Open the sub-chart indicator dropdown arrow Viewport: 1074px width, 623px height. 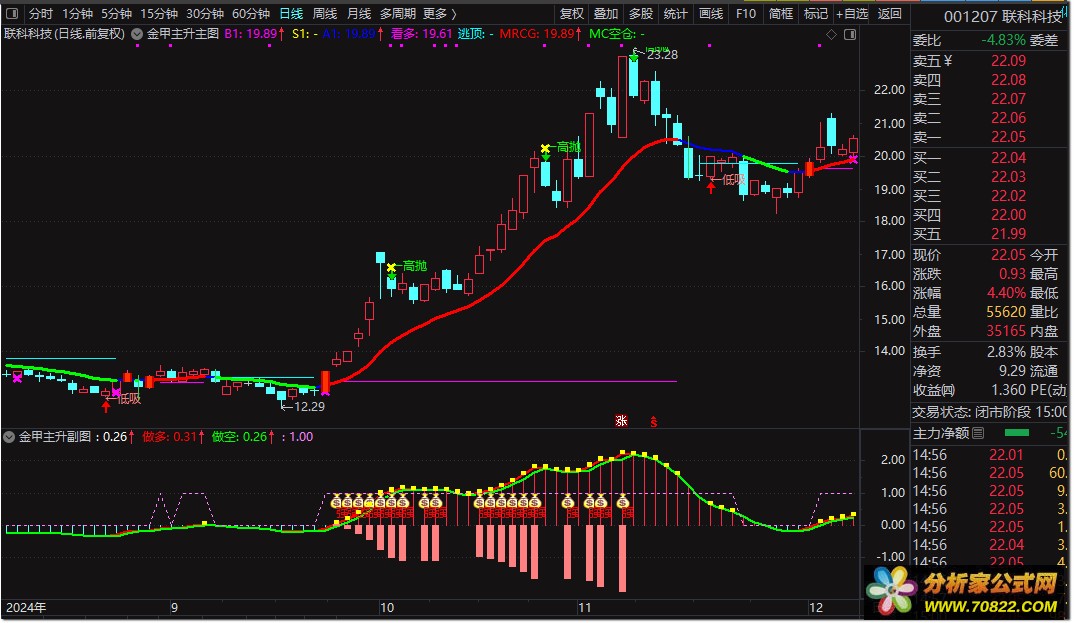coord(9,437)
